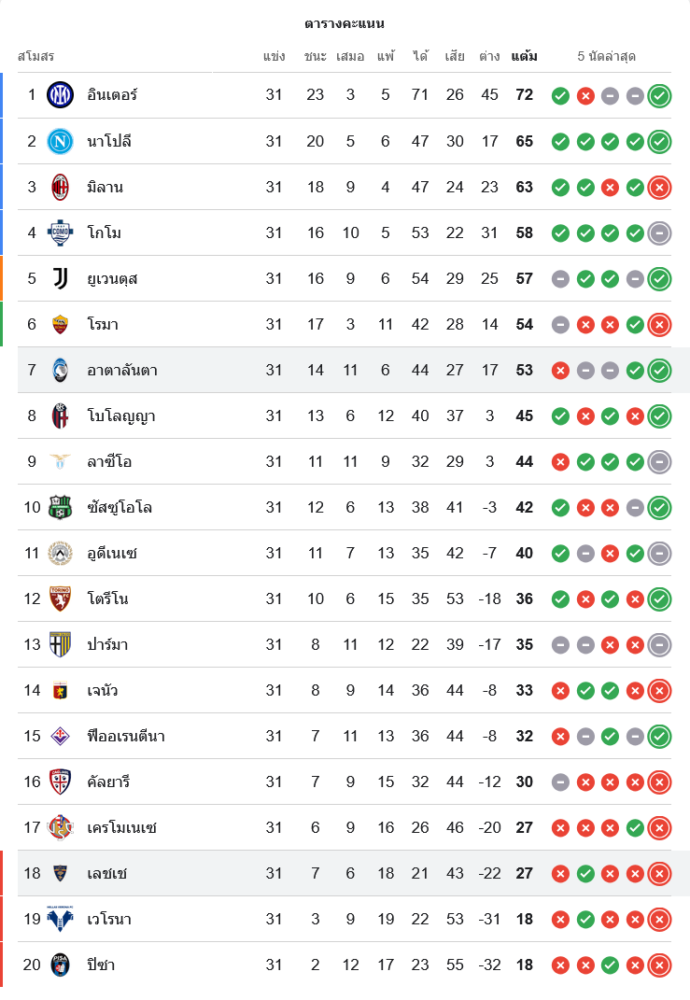The height and width of the screenshot is (1000, 690).
Task: Select the Juventus logo
Action: [x=61, y=278]
